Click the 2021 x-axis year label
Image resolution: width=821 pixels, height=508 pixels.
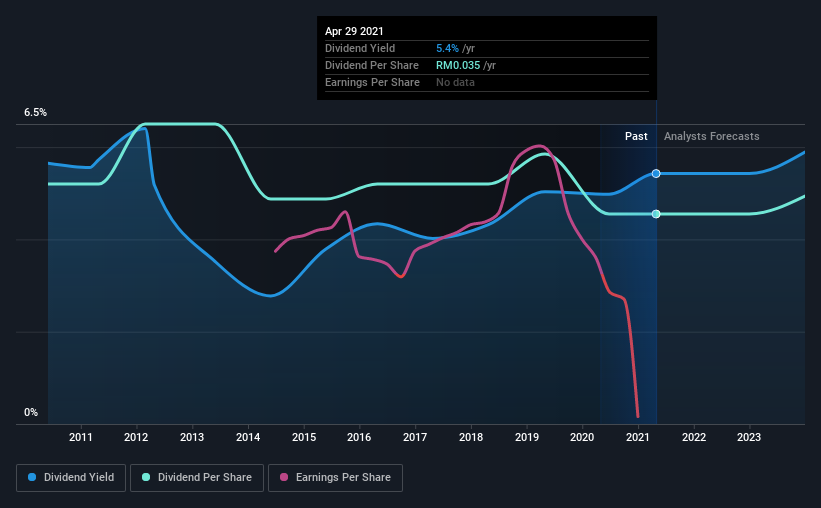[x=638, y=437]
